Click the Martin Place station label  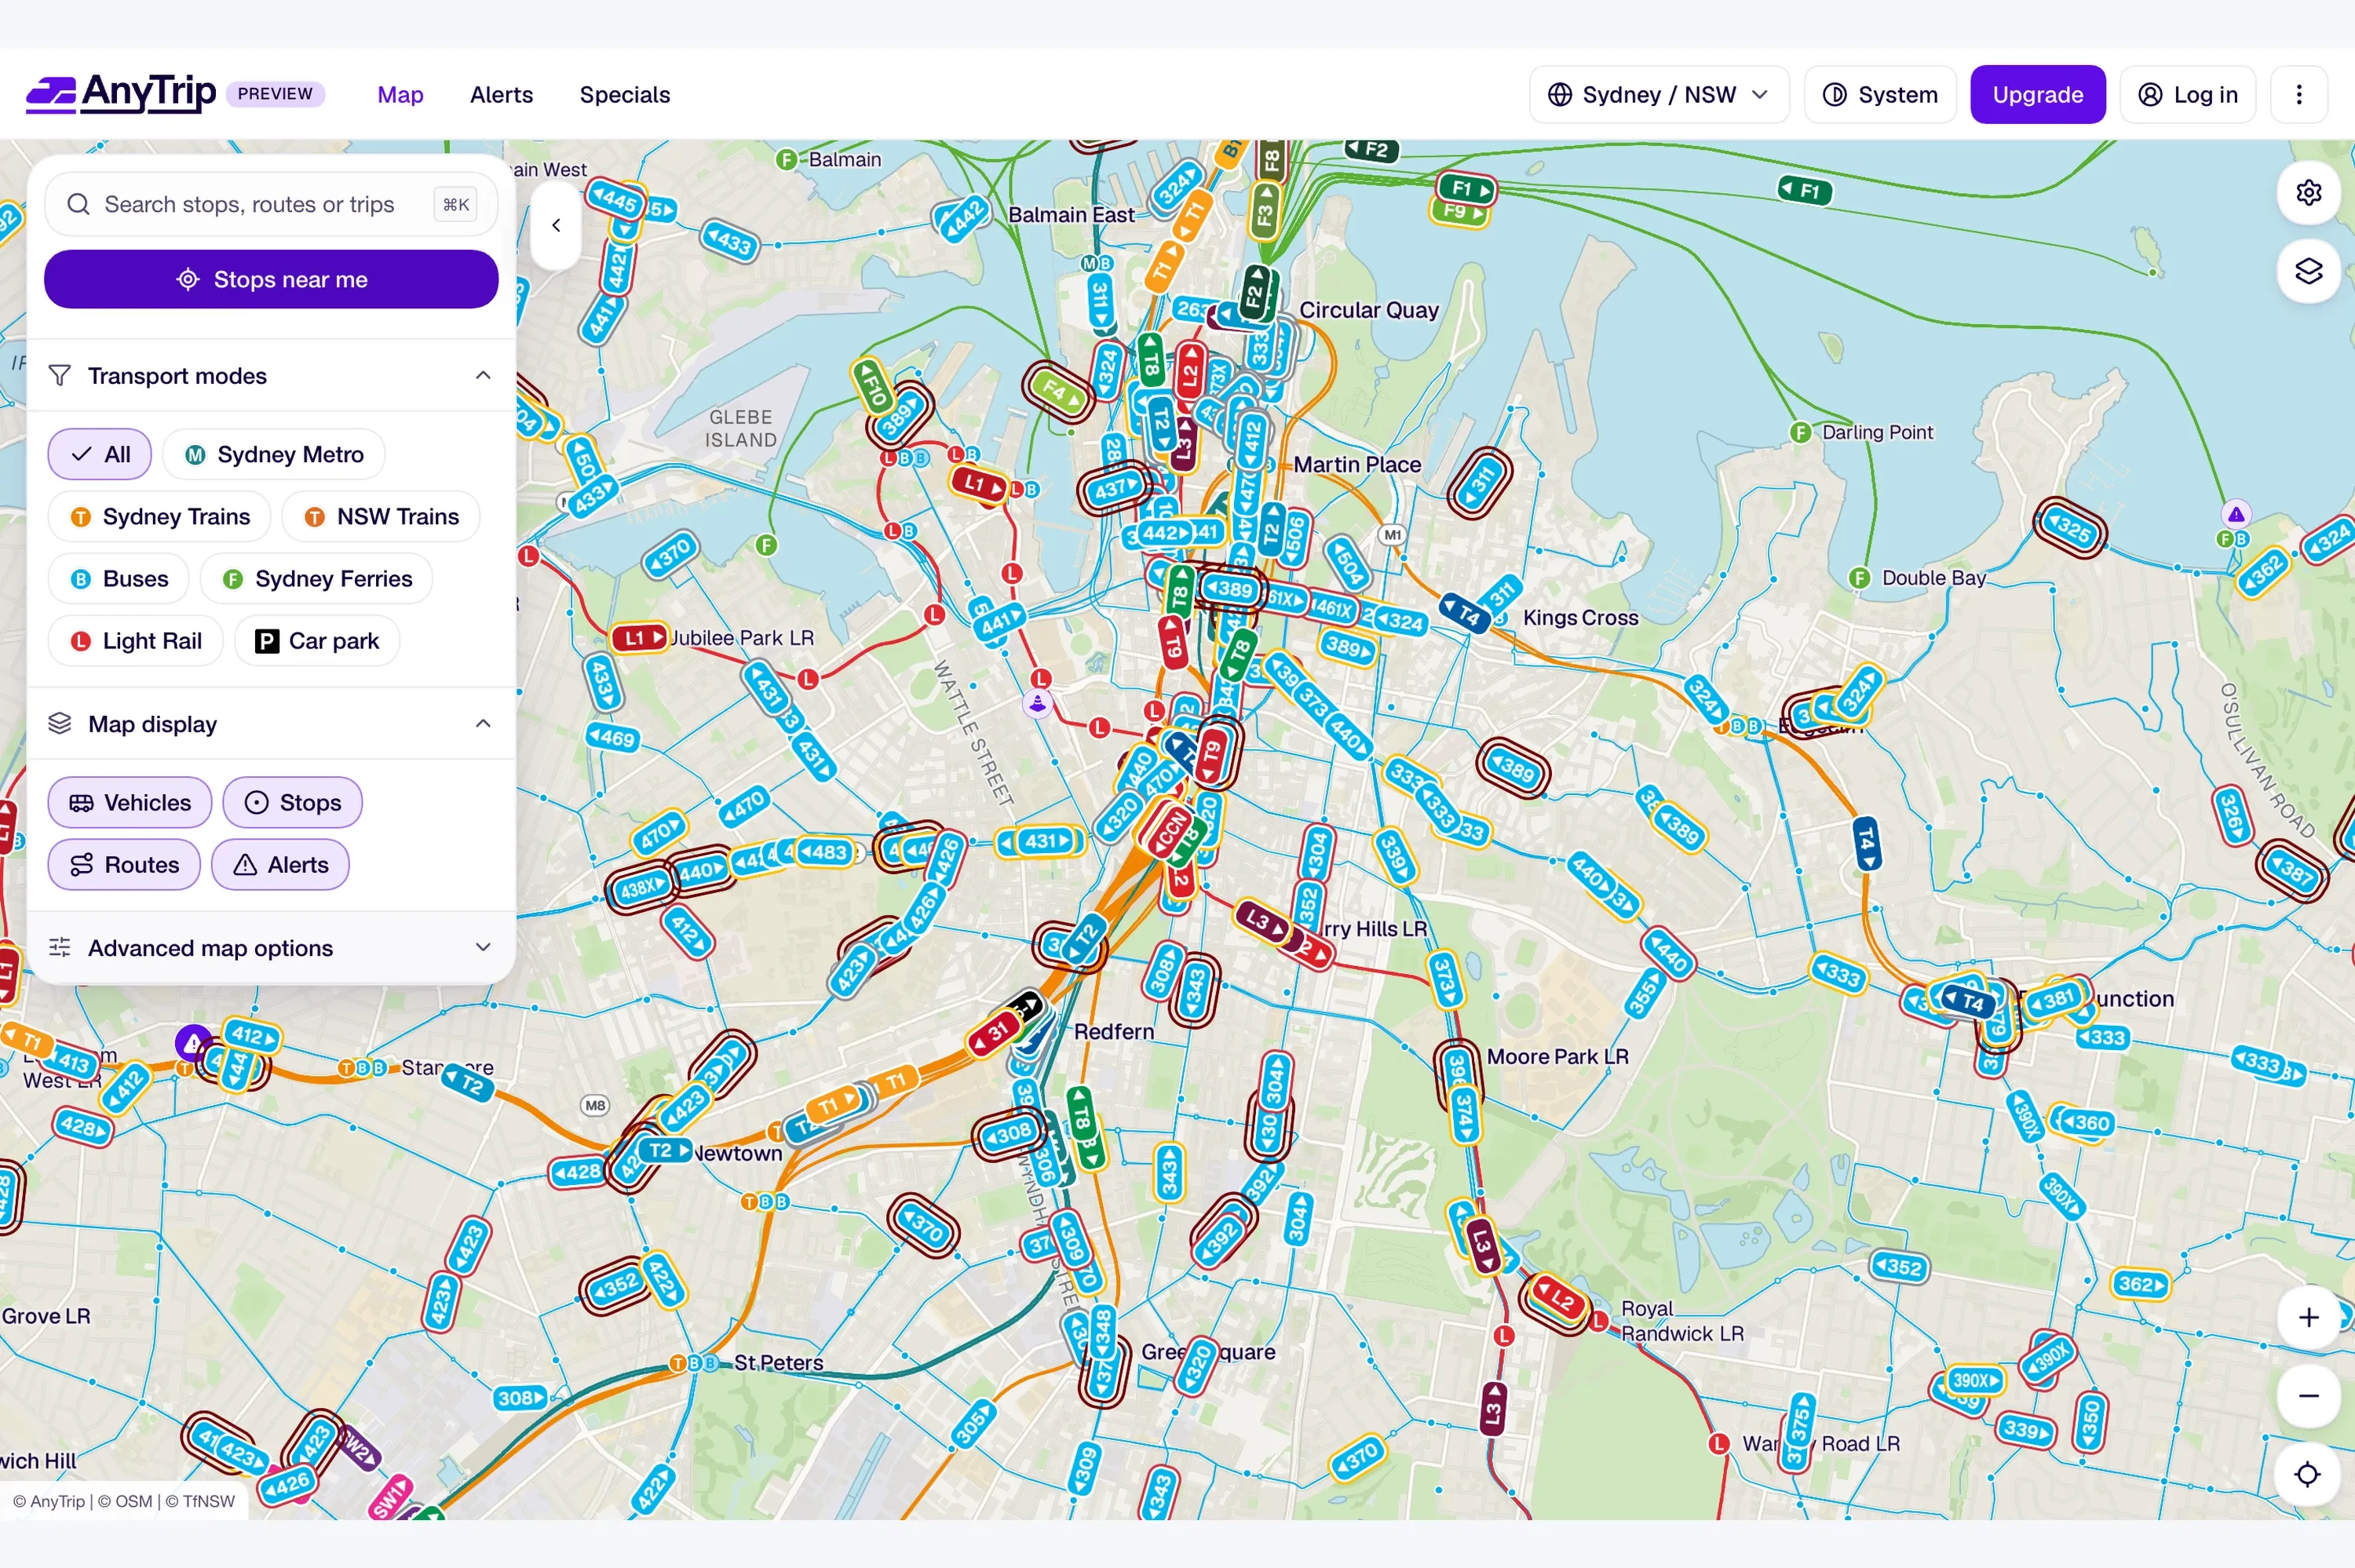point(1357,465)
